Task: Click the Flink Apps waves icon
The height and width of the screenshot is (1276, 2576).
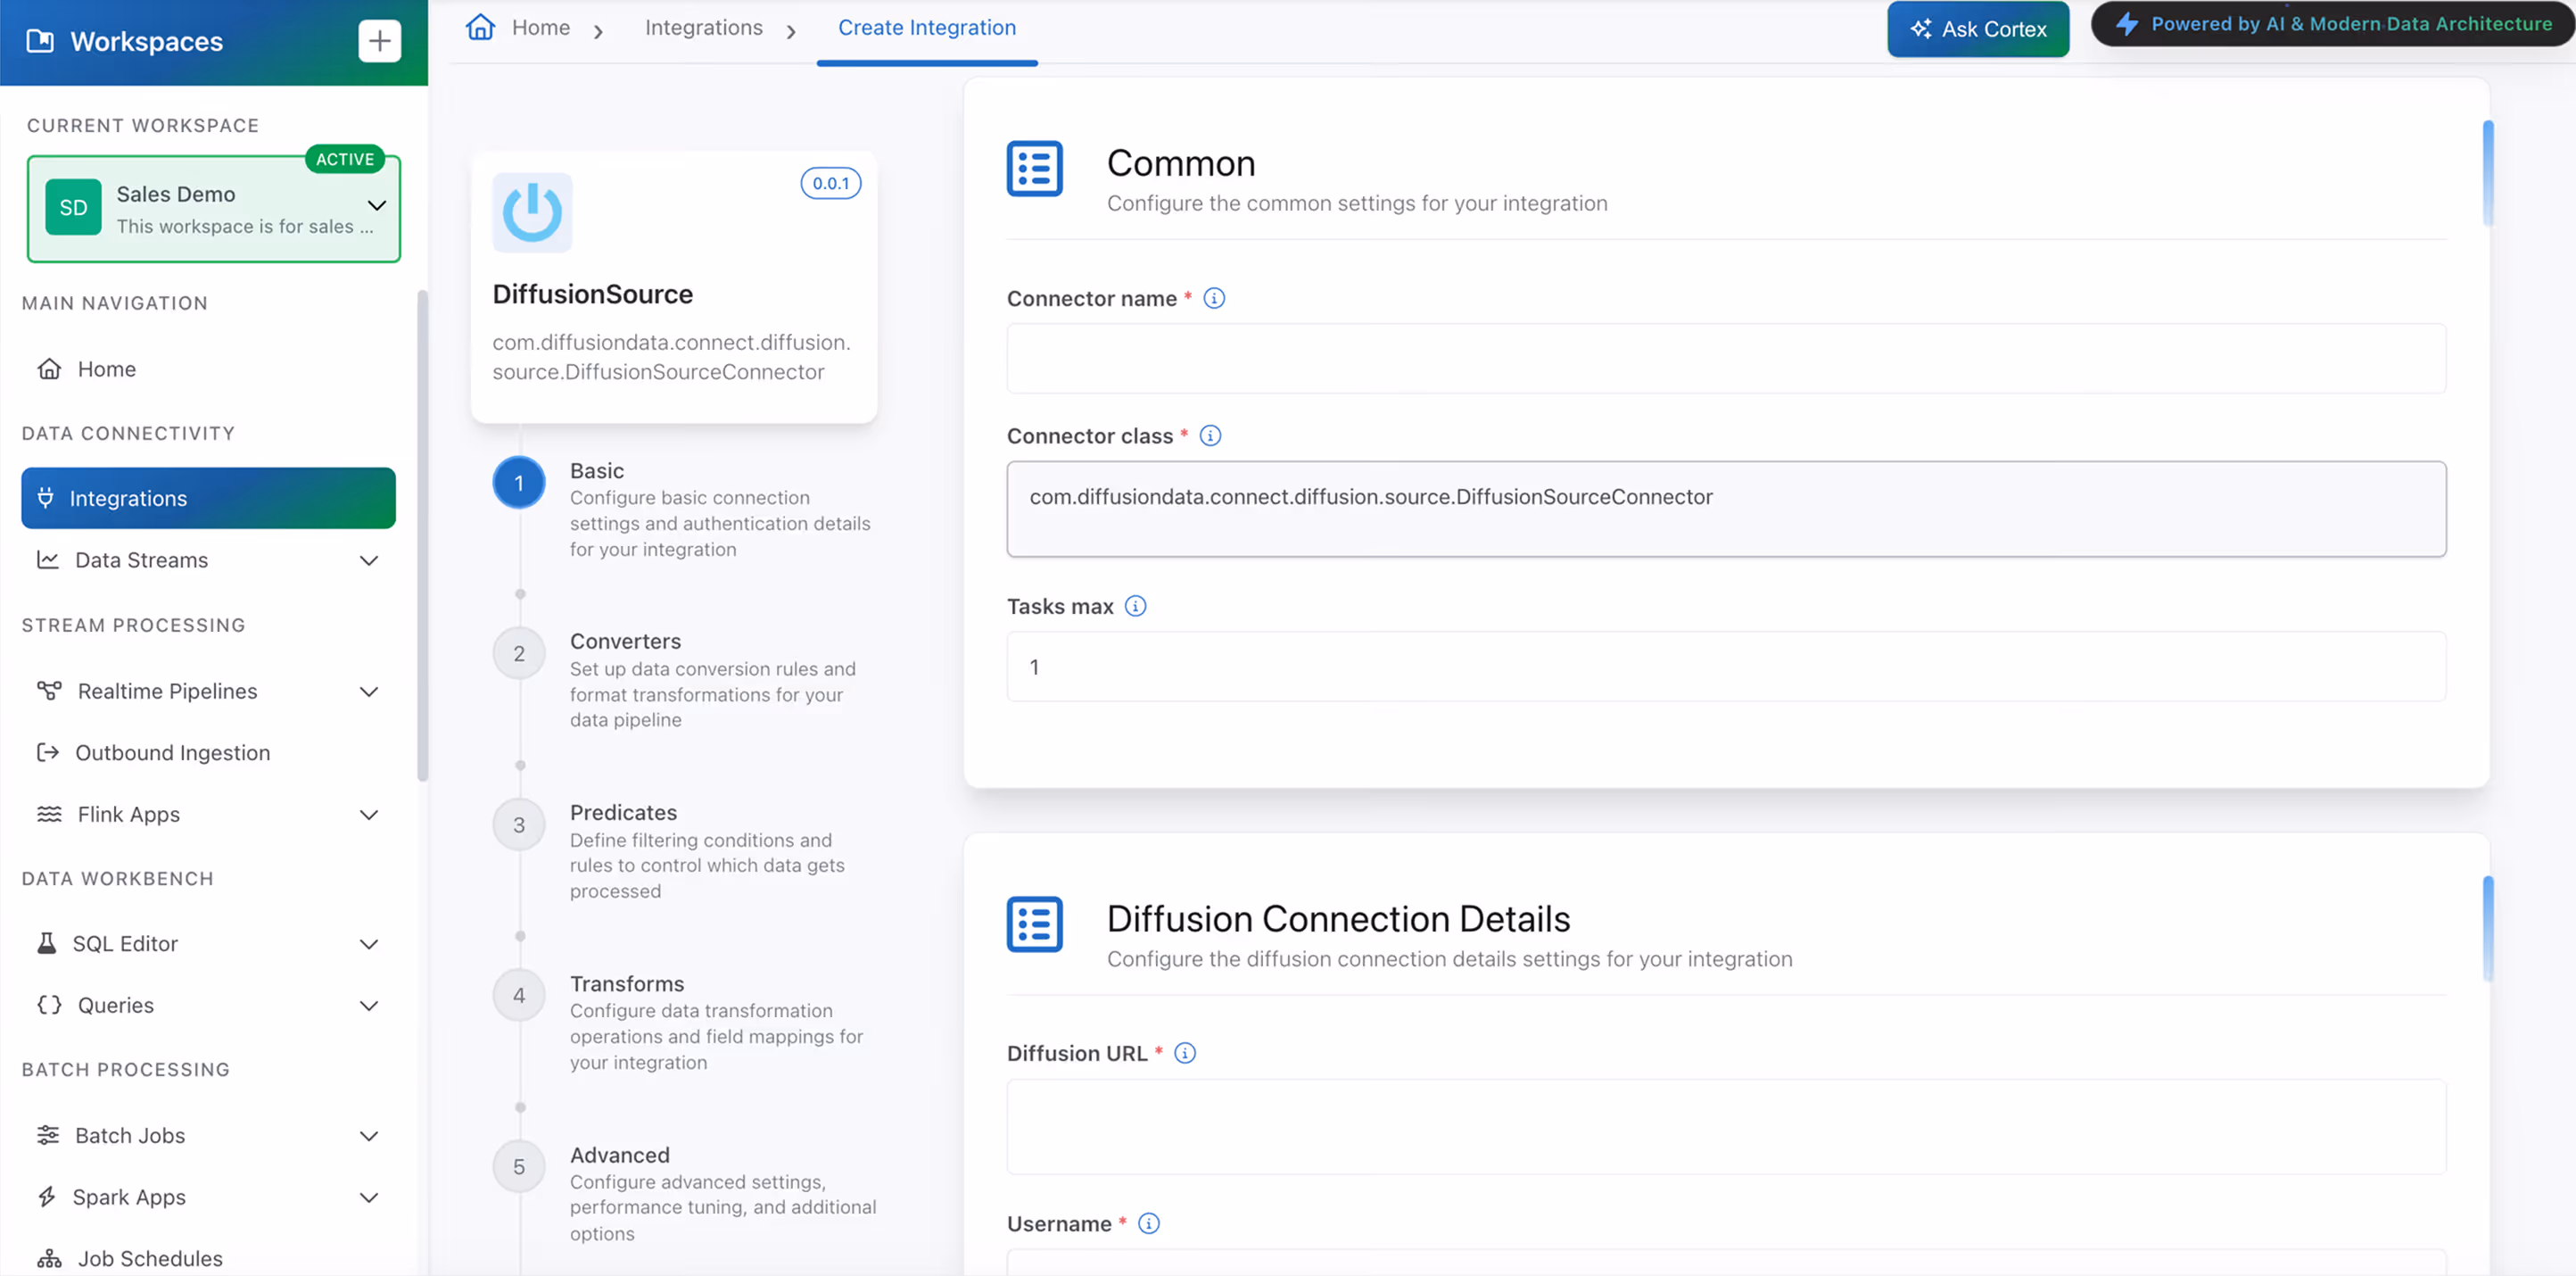Action: click(x=49, y=814)
